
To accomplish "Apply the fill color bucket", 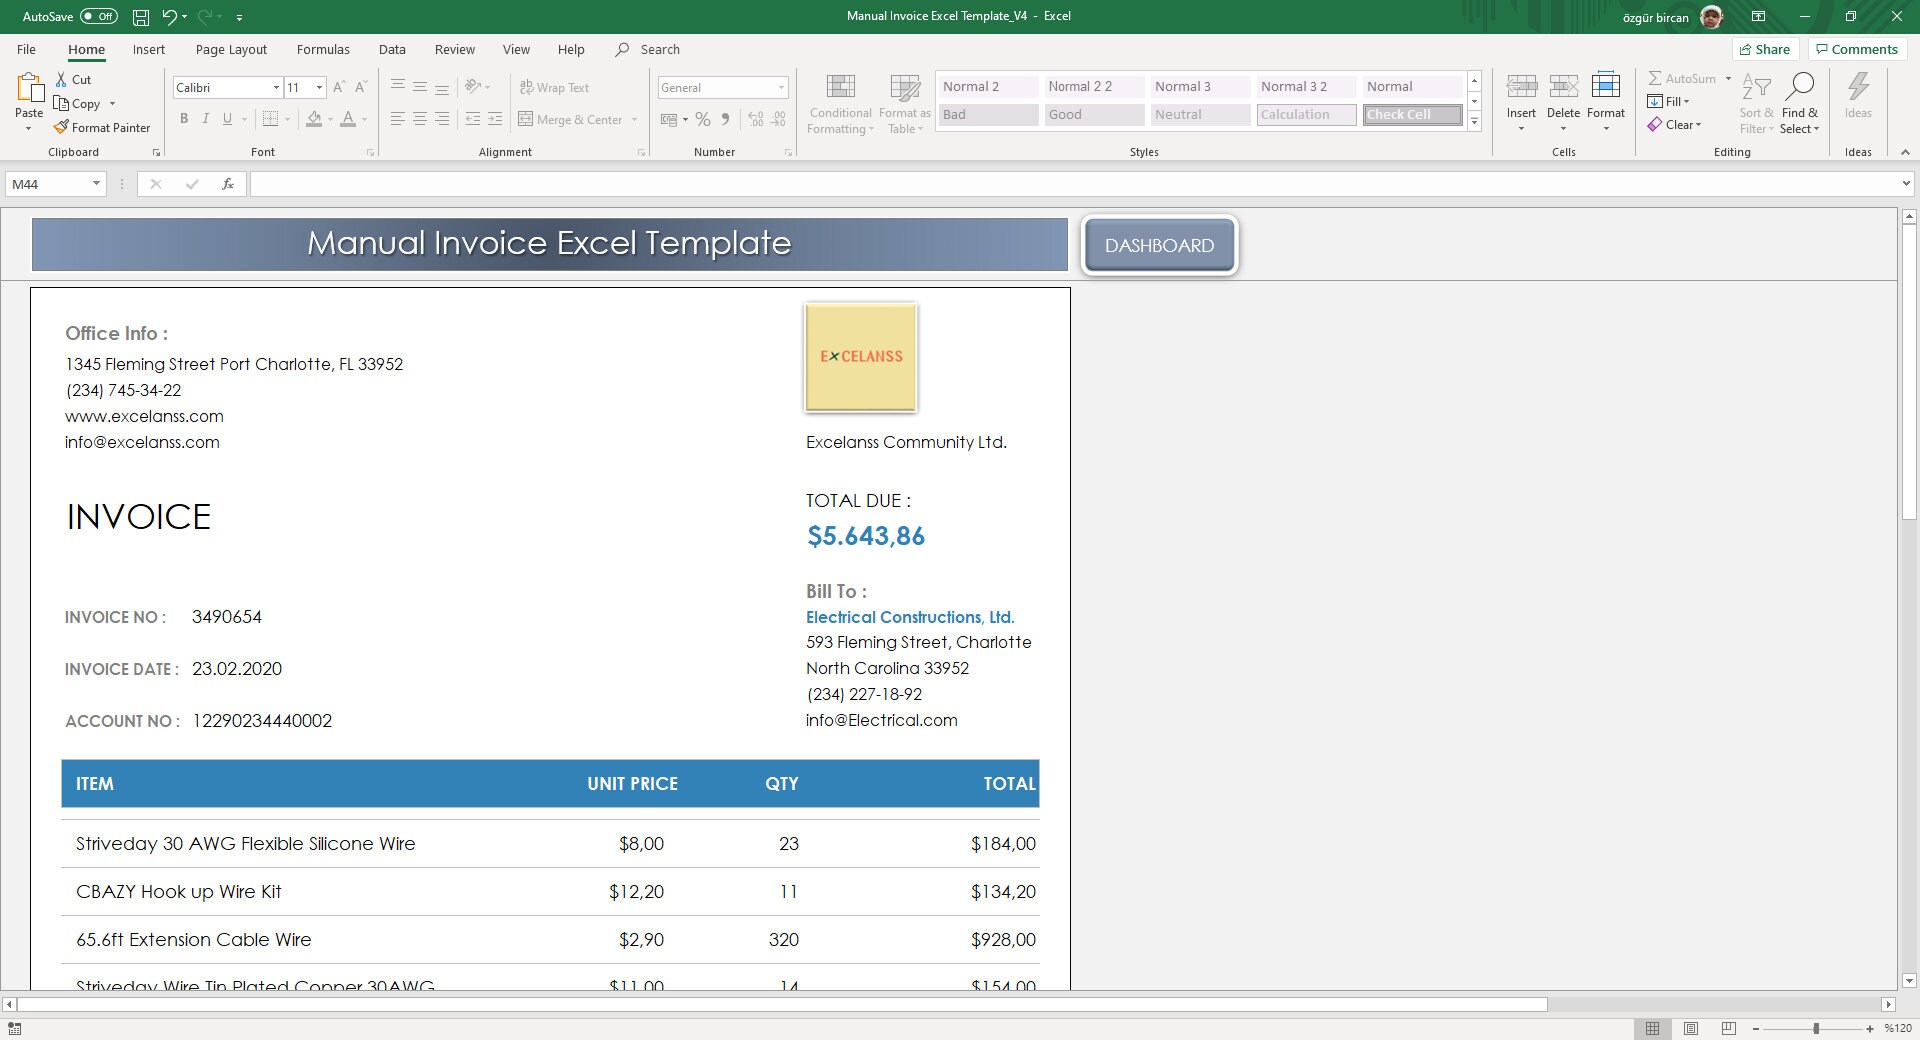I will click(x=314, y=119).
